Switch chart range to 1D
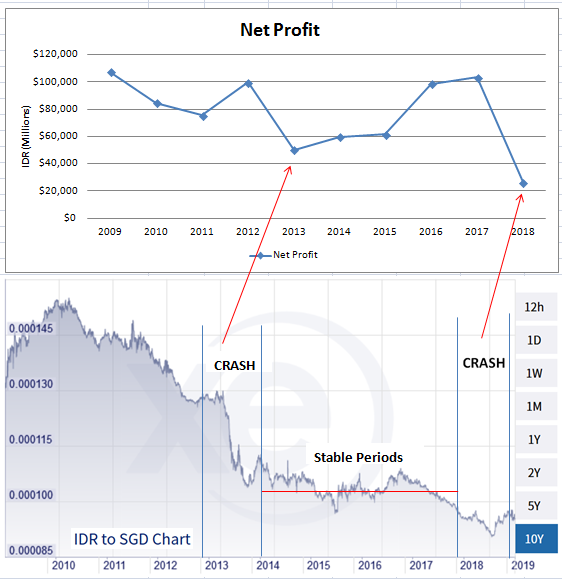The width and height of the screenshot is (562, 579). point(536,340)
